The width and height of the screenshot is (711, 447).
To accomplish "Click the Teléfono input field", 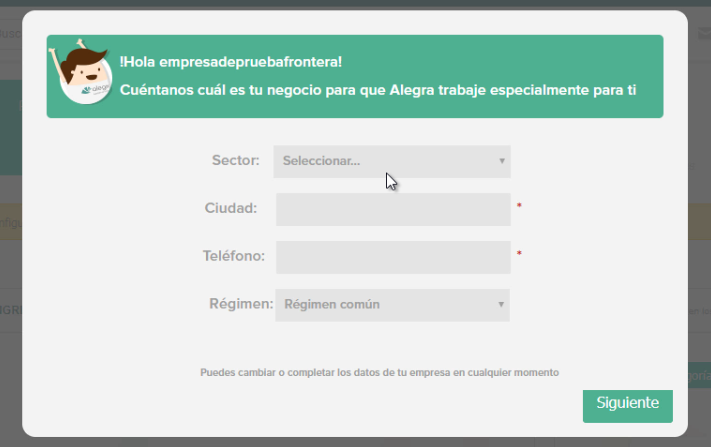I will coord(393,258).
